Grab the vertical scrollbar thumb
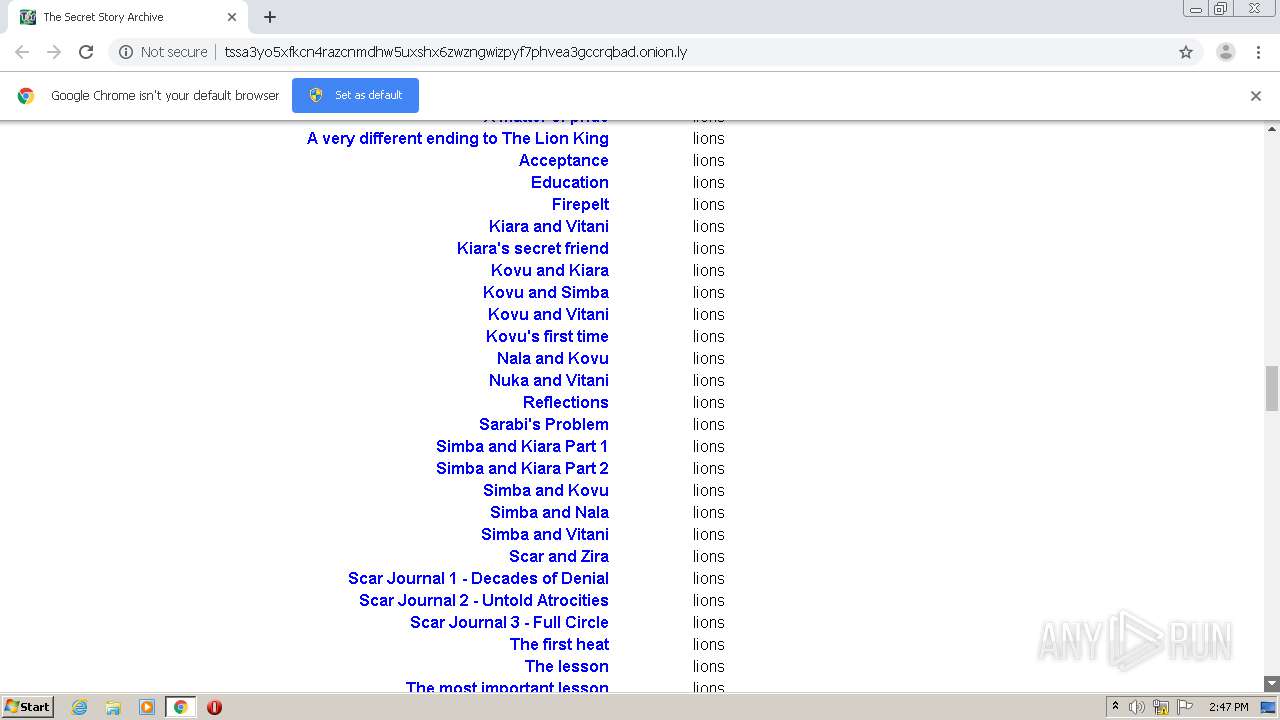The width and height of the screenshot is (1280, 720). [1272, 388]
